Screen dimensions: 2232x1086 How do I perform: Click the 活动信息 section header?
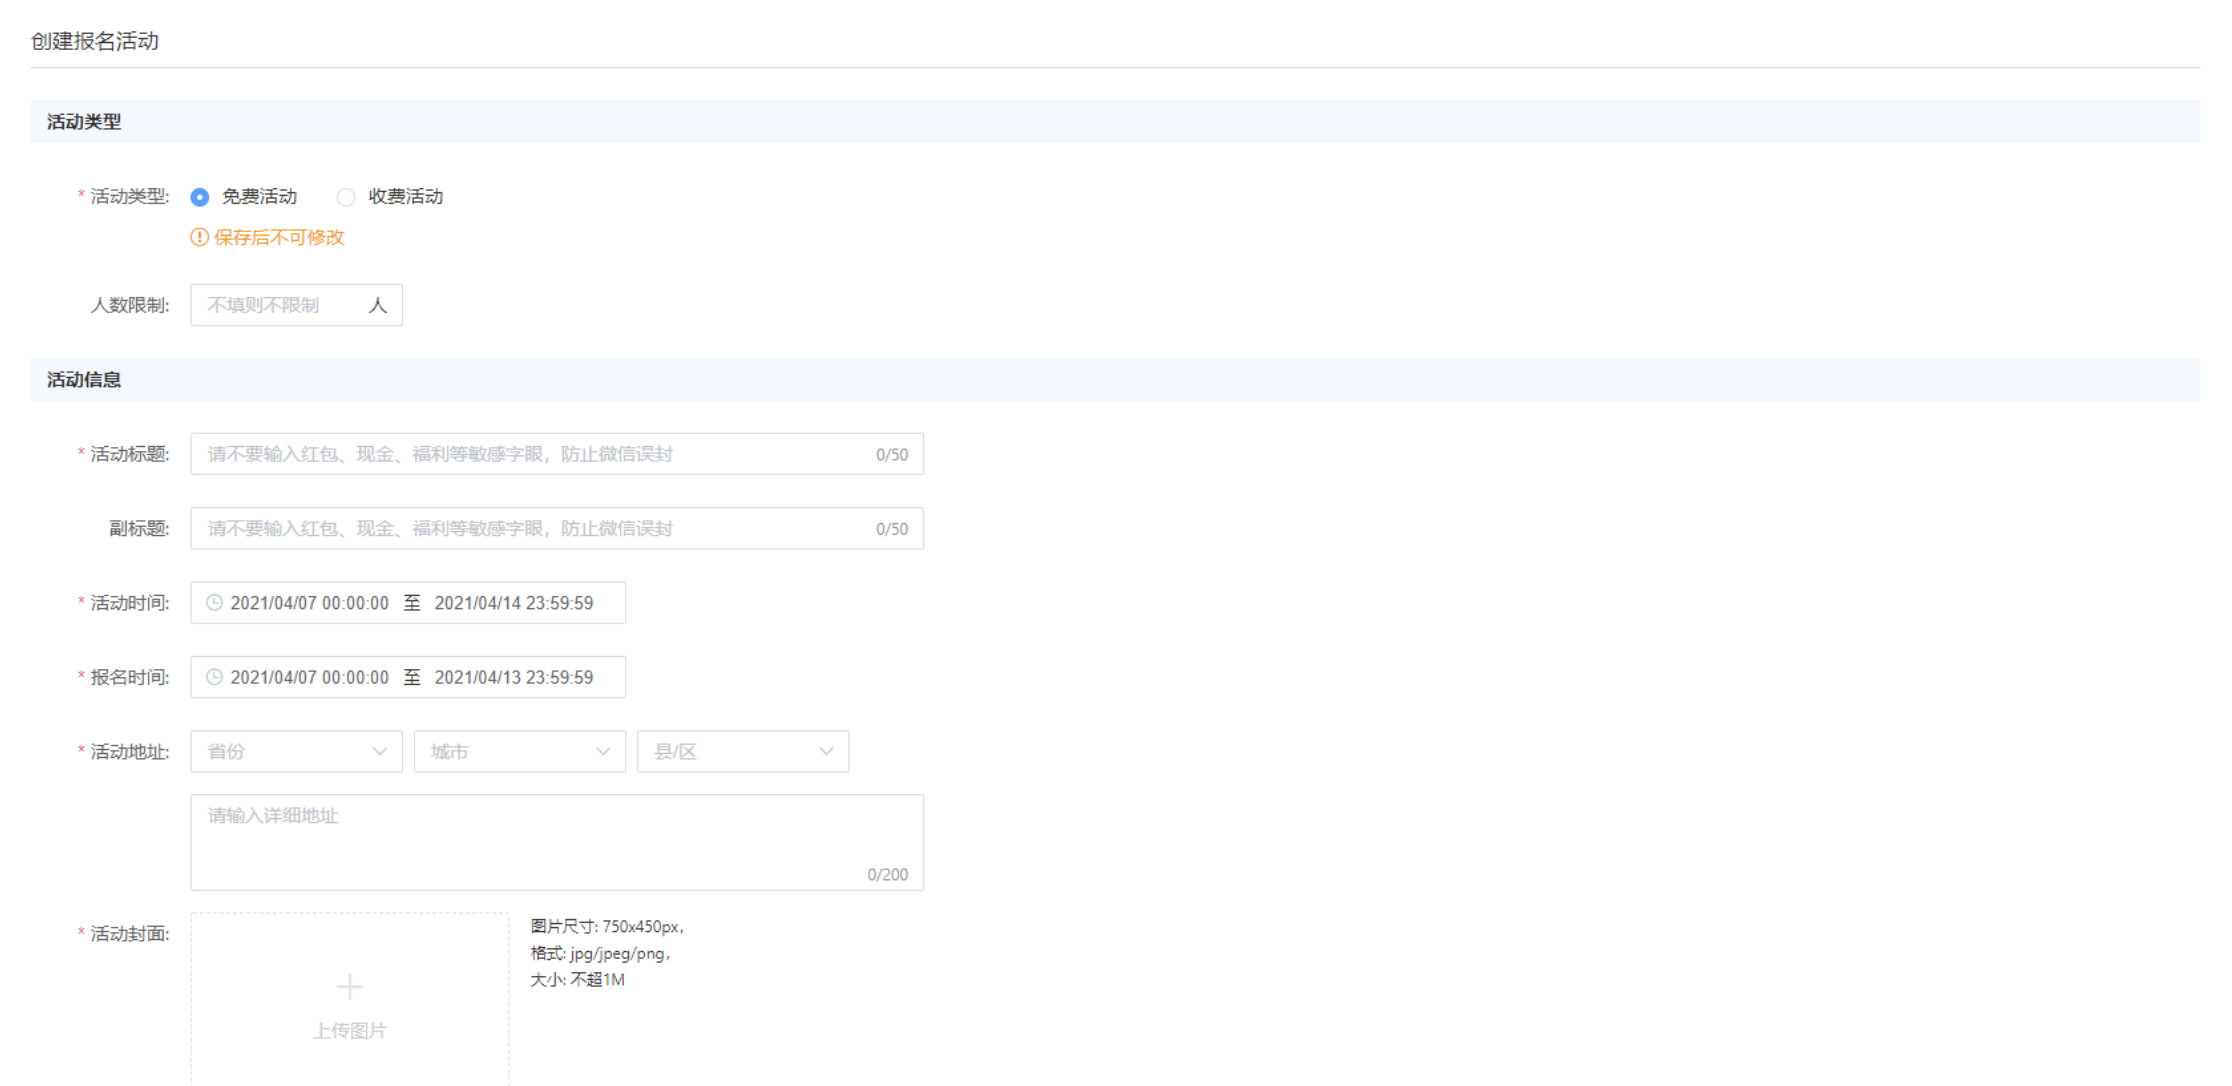click(x=84, y=380)
